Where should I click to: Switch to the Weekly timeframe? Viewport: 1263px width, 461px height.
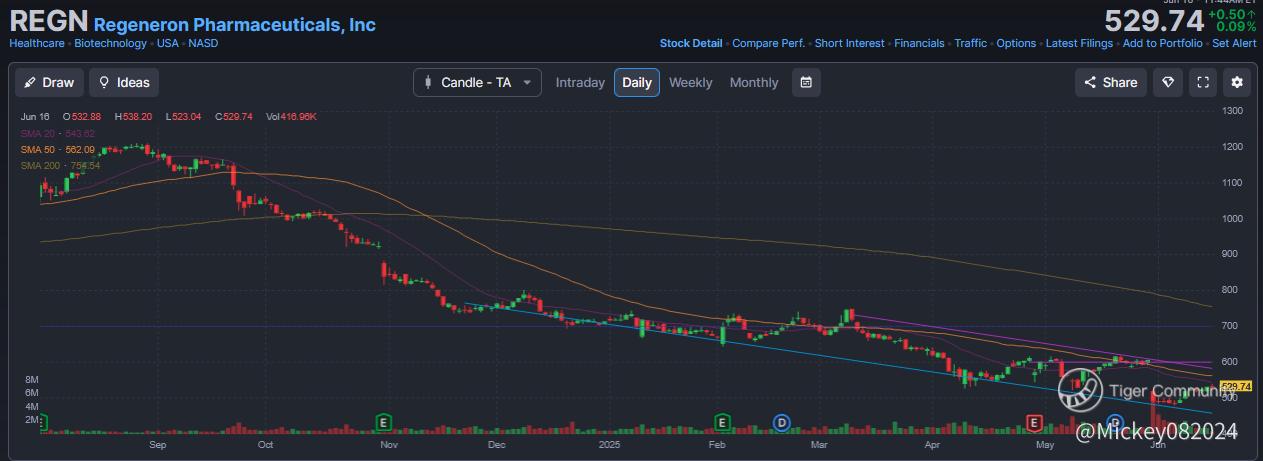coord(691,82)
